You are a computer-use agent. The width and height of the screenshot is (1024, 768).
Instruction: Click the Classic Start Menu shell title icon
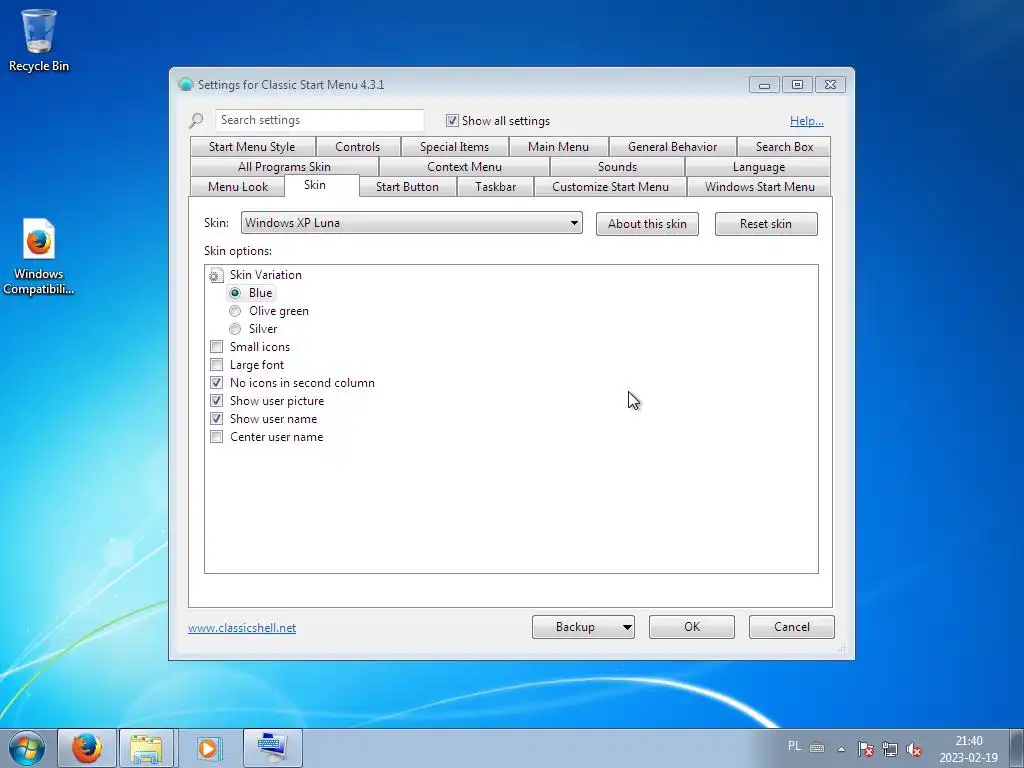pos(185,84)
